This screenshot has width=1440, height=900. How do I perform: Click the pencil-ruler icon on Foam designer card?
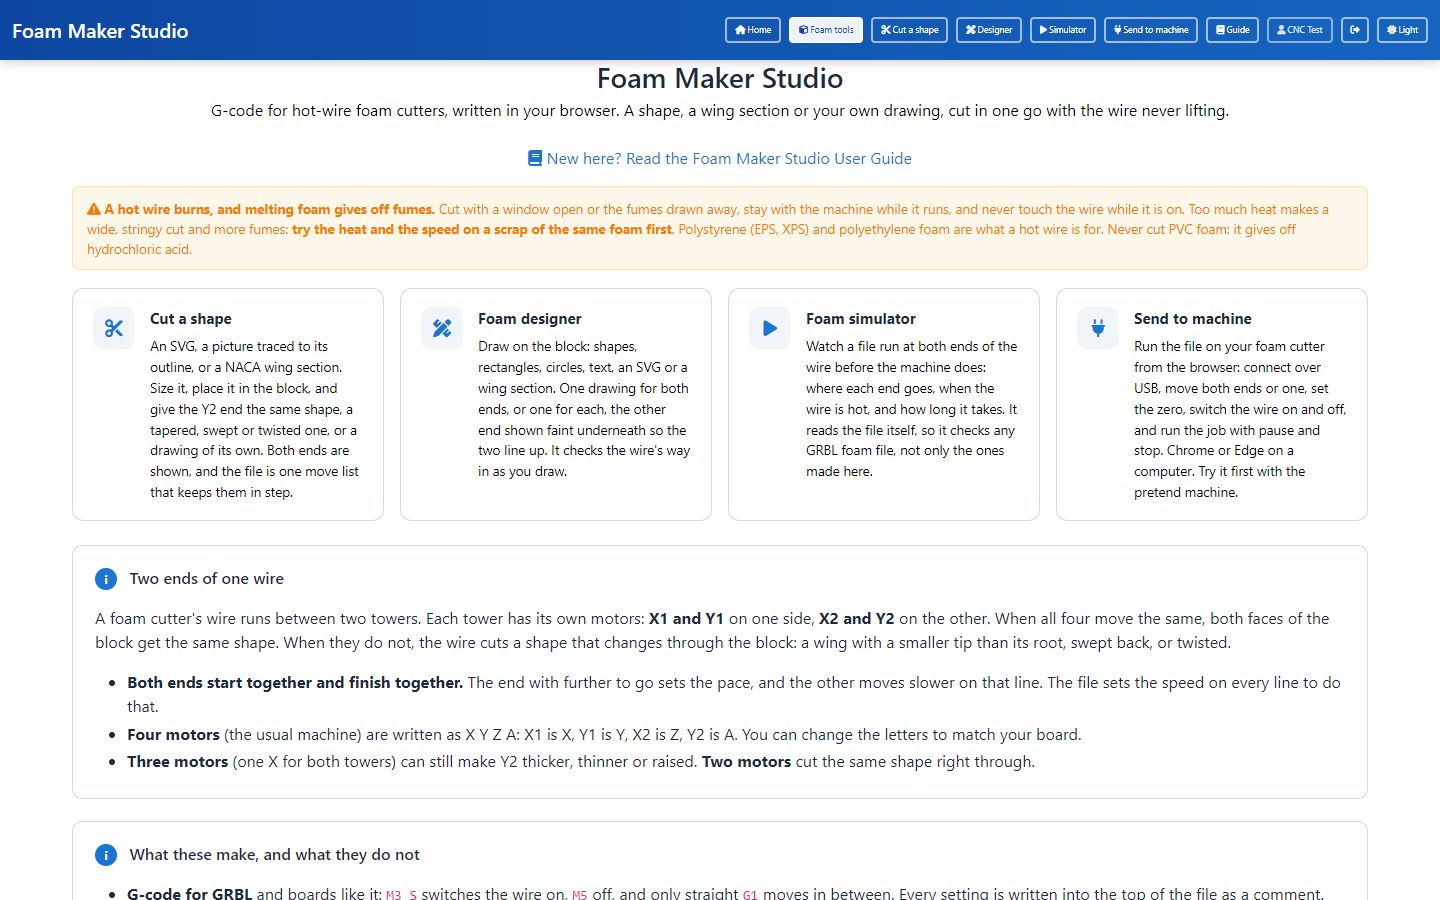click(442, 328)
